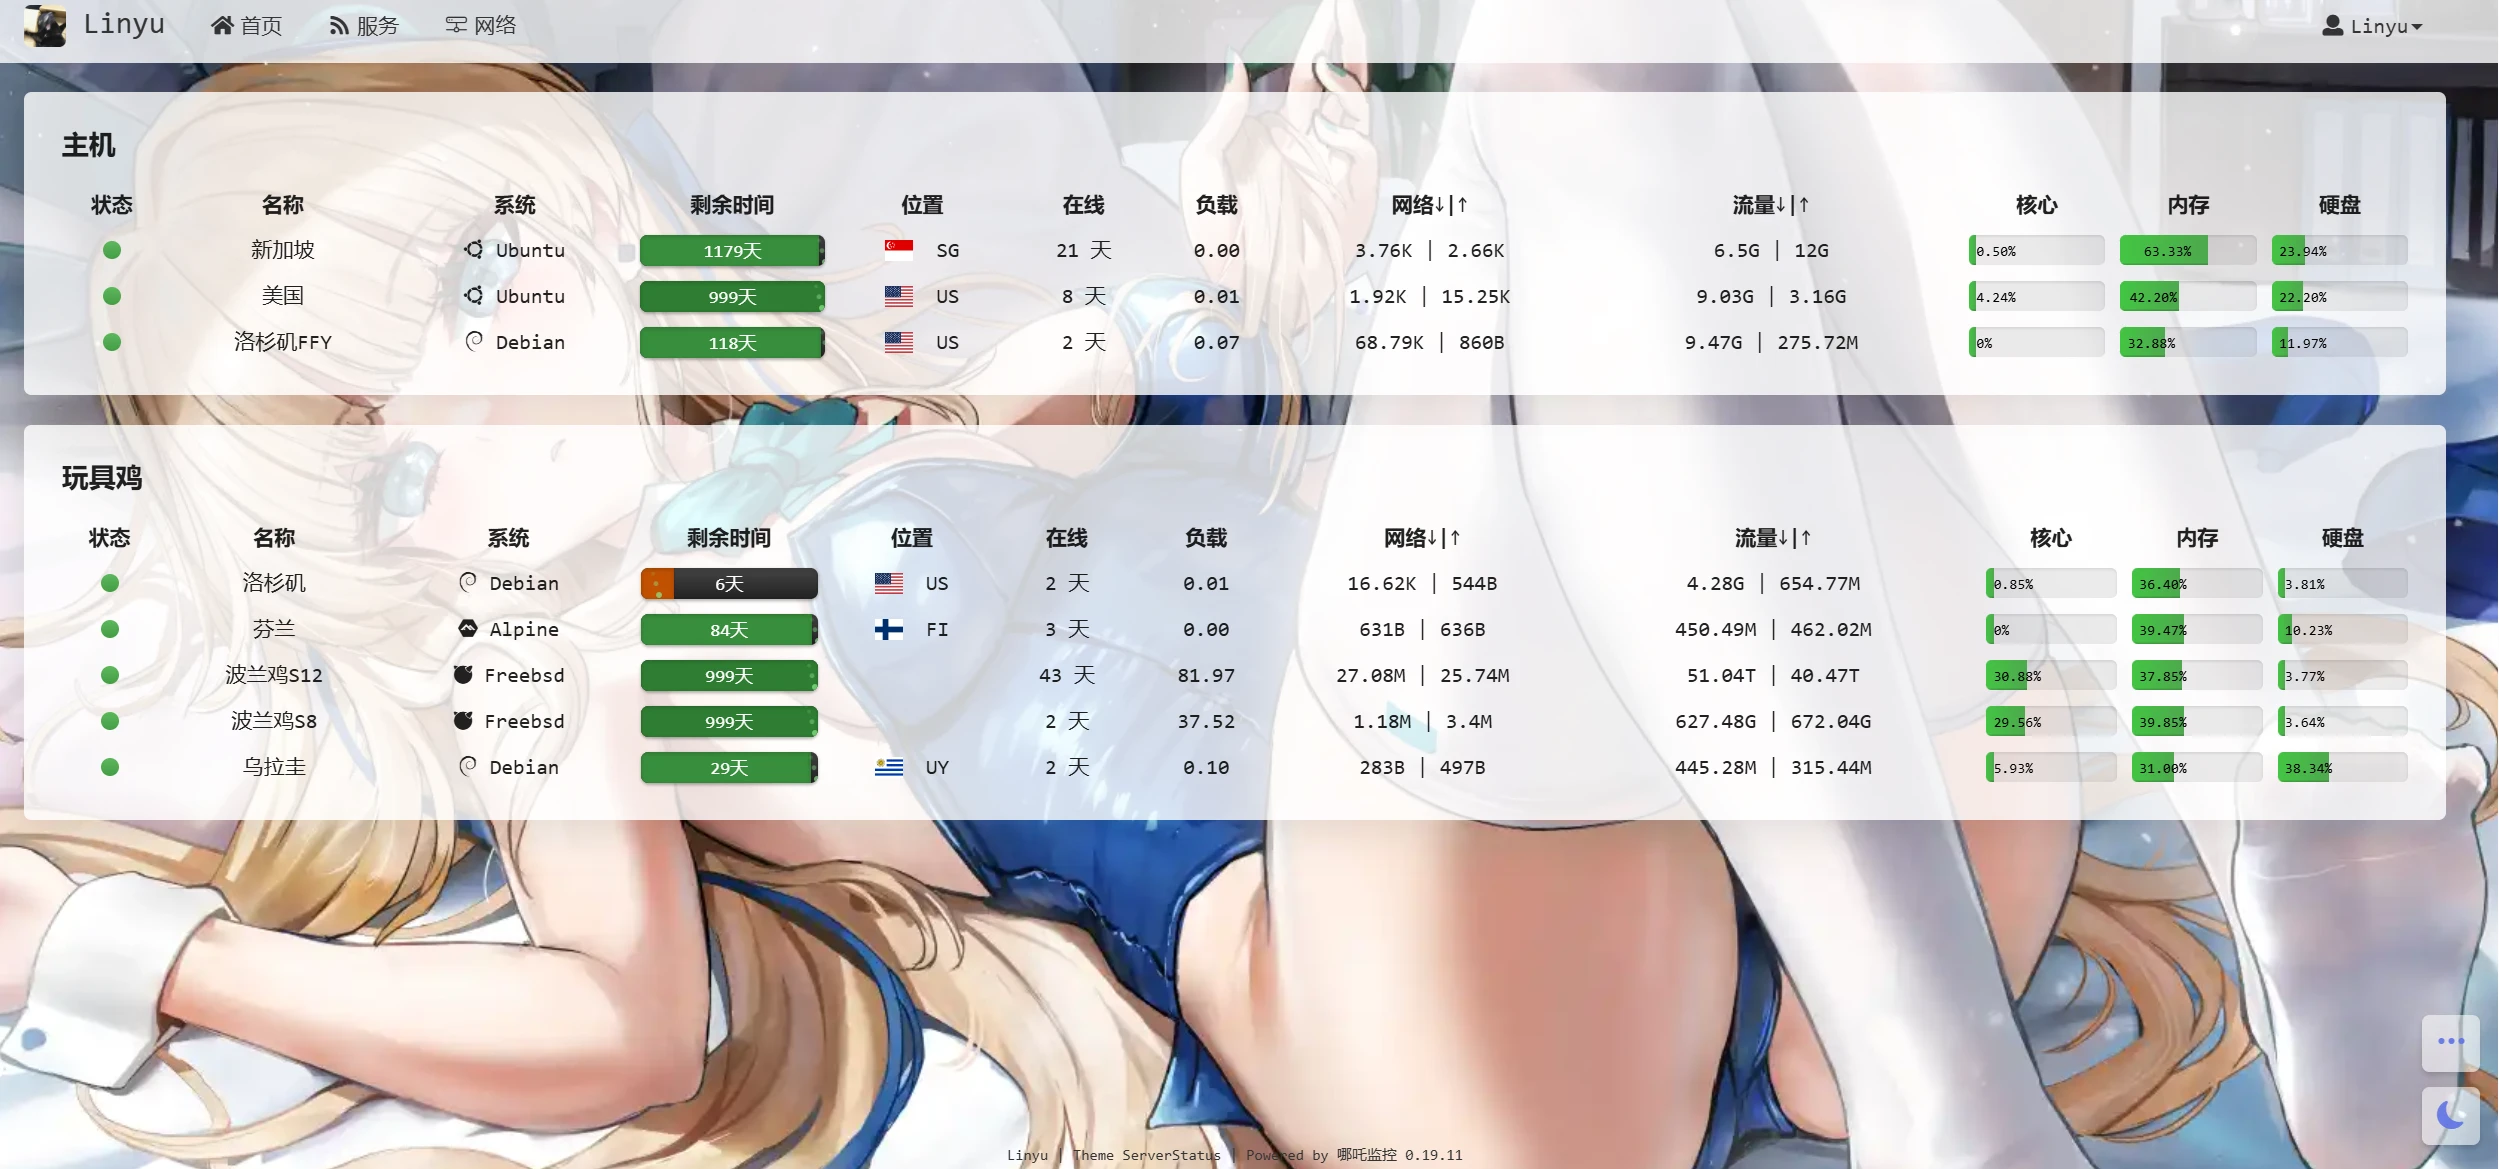
Task: Open the Linyu account dropdown
Action: click(x=2370, y=26)
